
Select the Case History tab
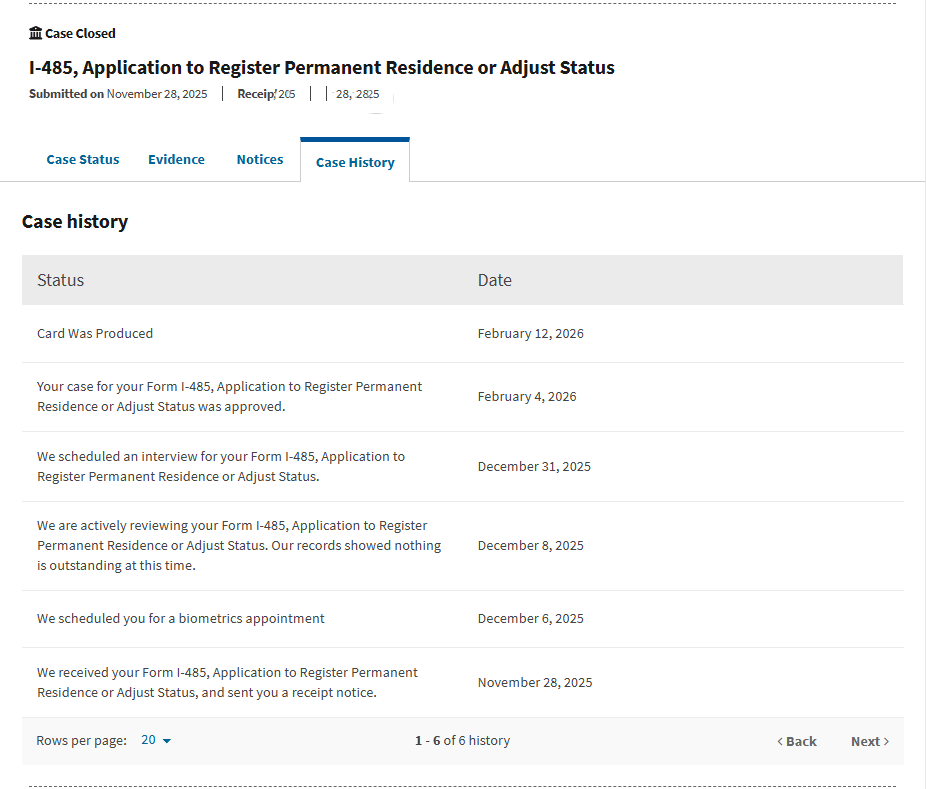point(355,162)
